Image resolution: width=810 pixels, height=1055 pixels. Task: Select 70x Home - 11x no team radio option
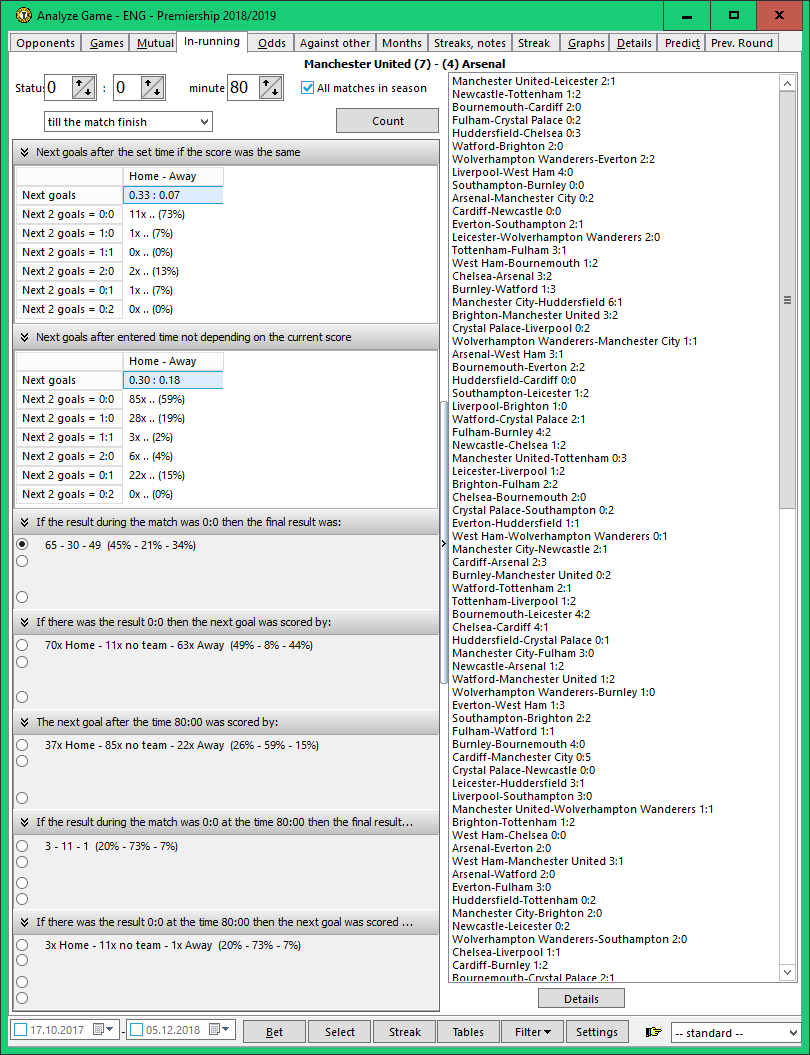(22, 645)
